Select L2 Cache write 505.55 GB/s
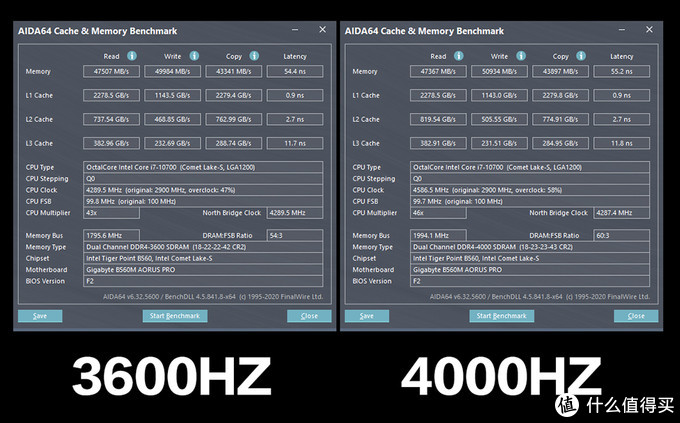This screenshot has width=680, height=423. [x=500, y=119]
